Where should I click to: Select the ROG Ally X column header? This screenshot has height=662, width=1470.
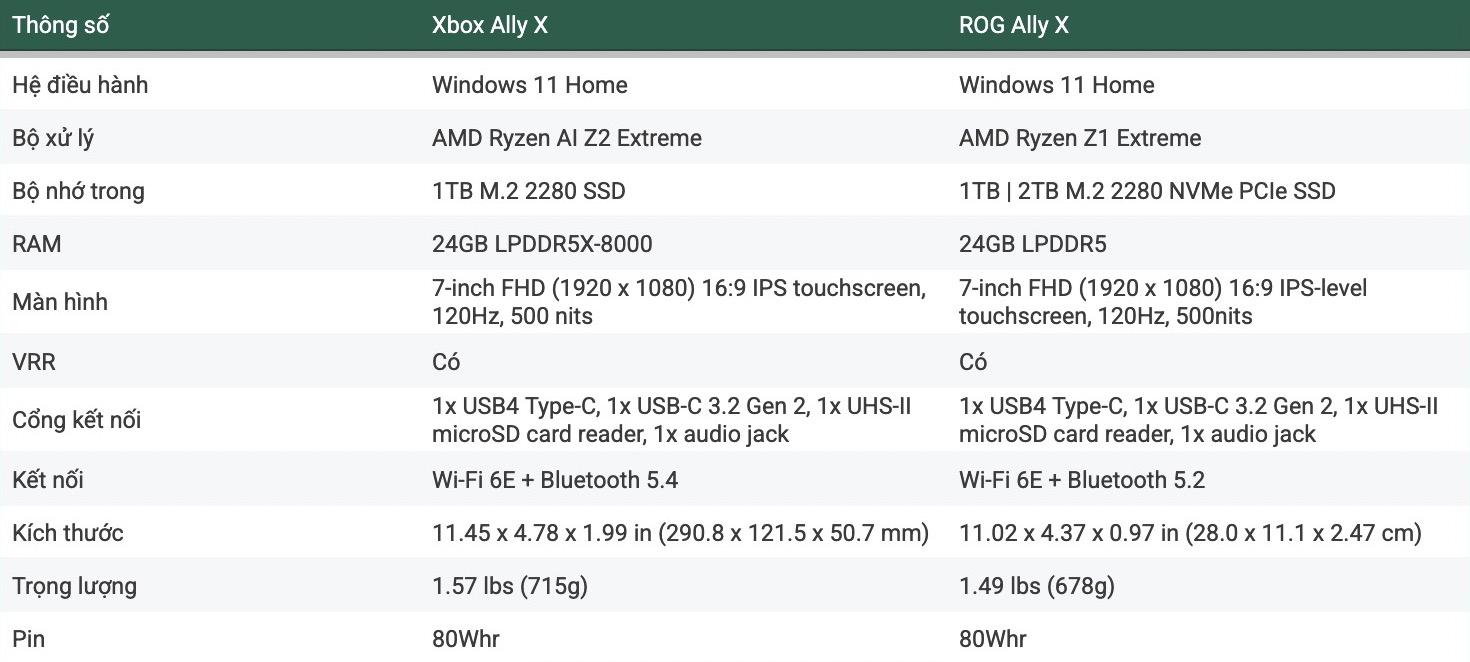coord(1014,25)
